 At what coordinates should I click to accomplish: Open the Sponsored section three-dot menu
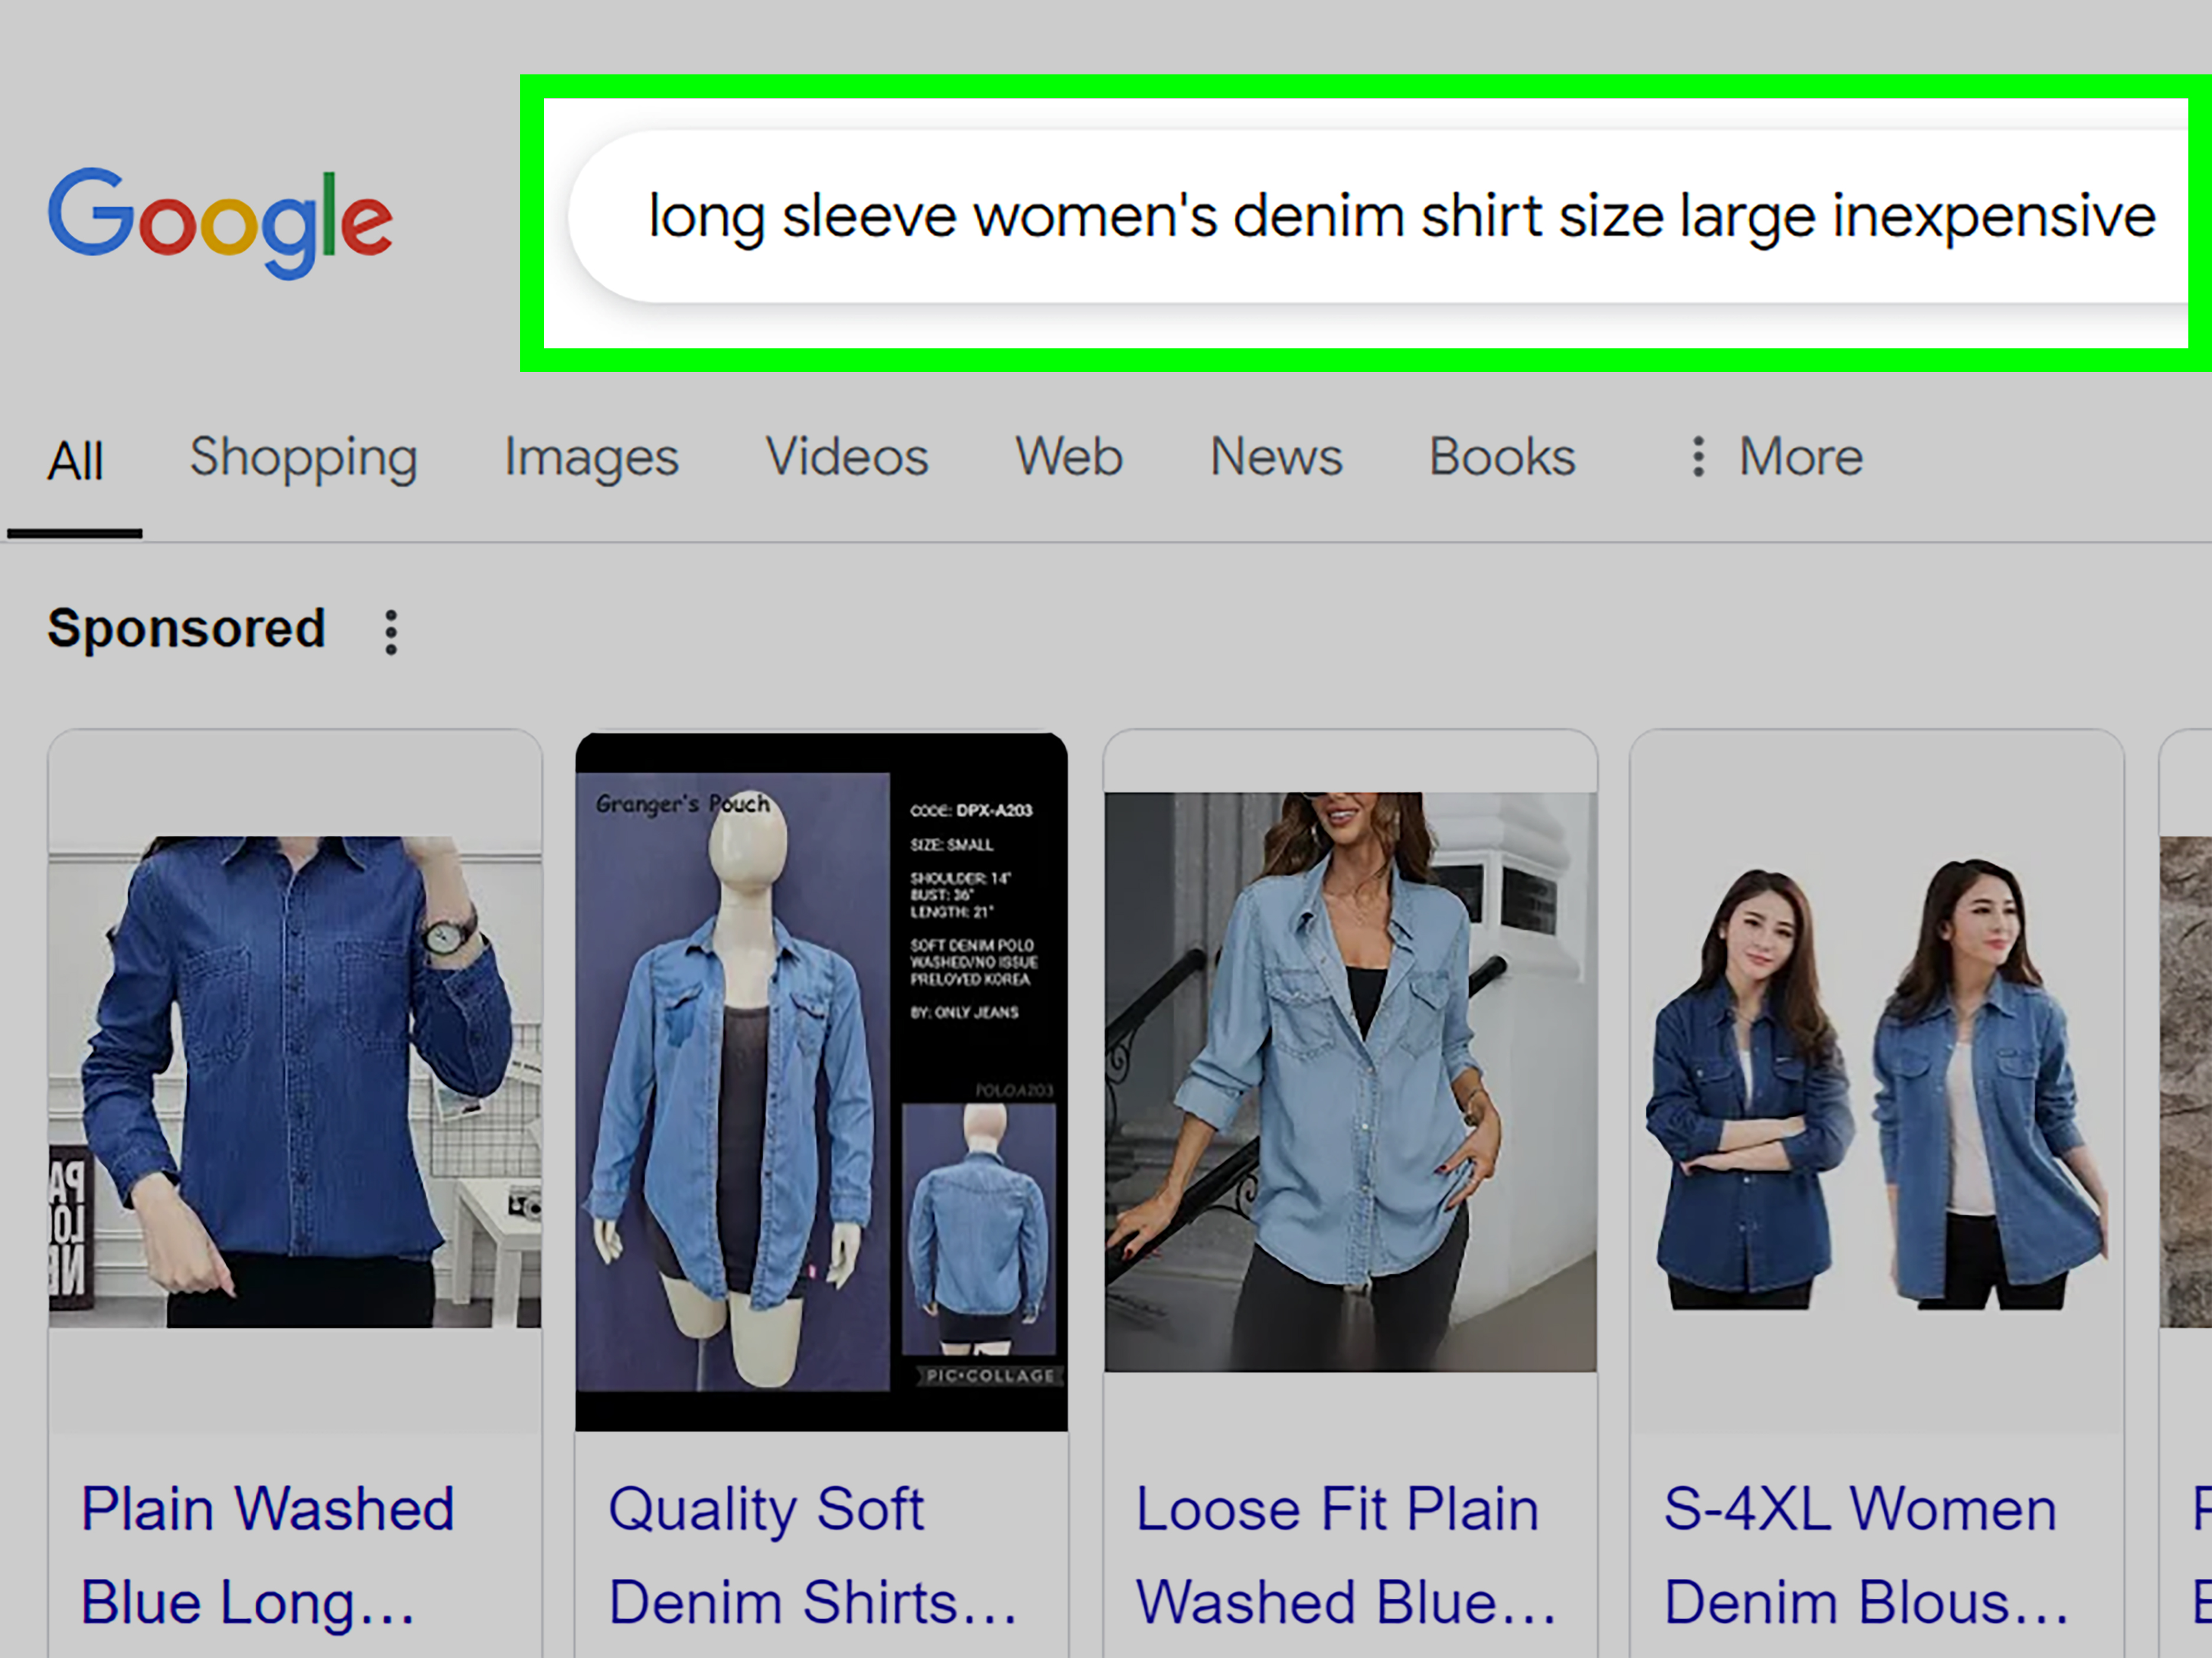(390, 630)
